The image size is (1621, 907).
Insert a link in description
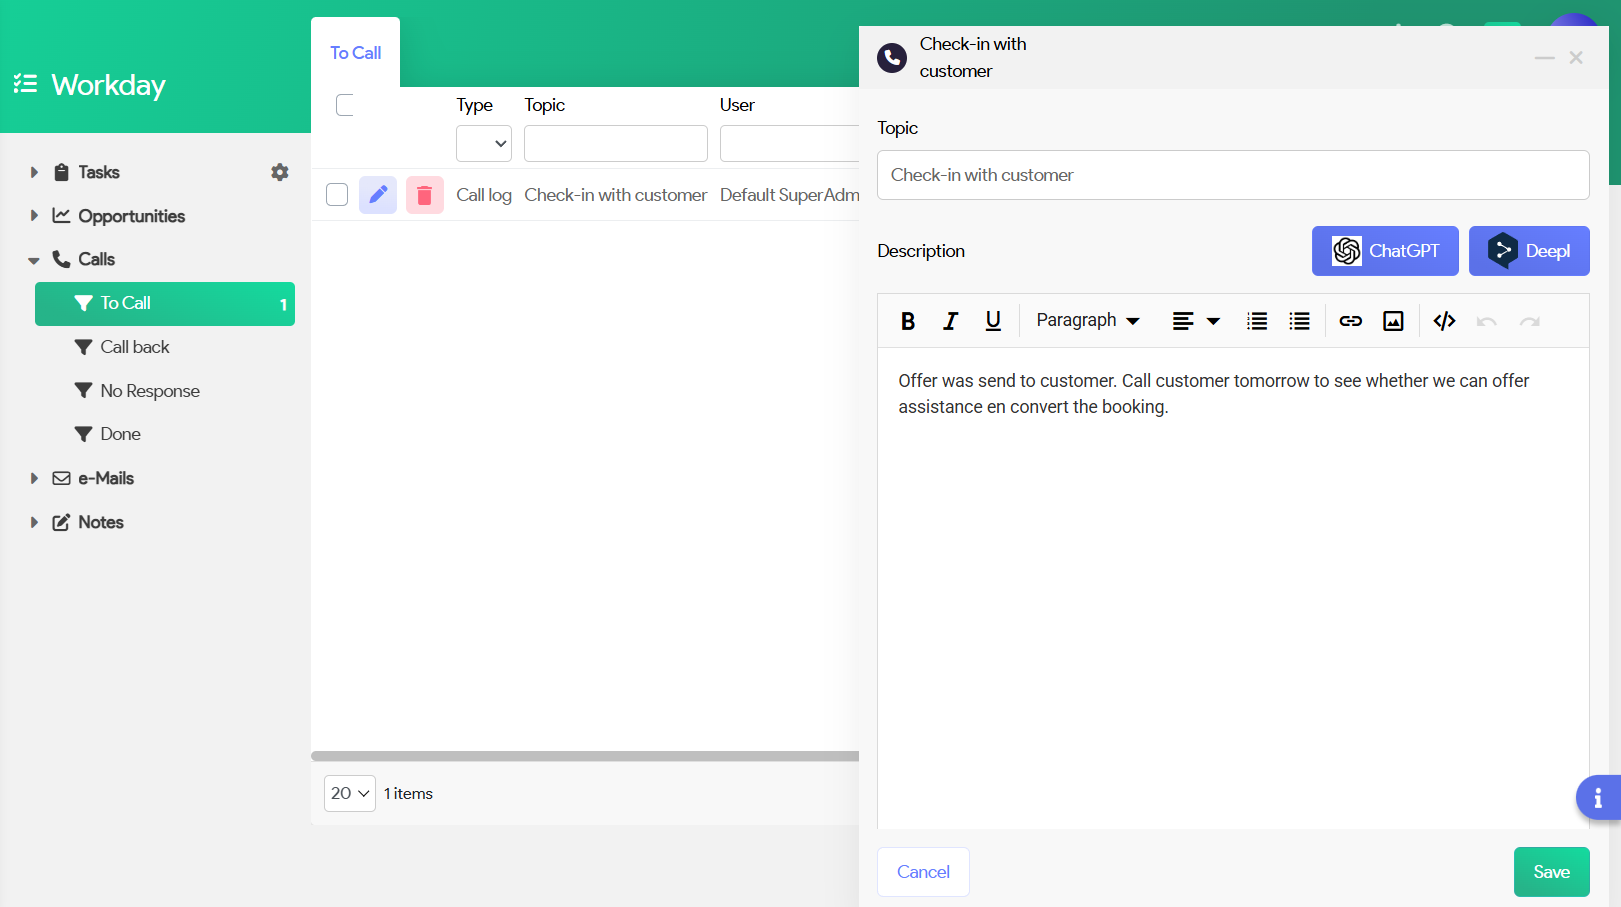1350,321
